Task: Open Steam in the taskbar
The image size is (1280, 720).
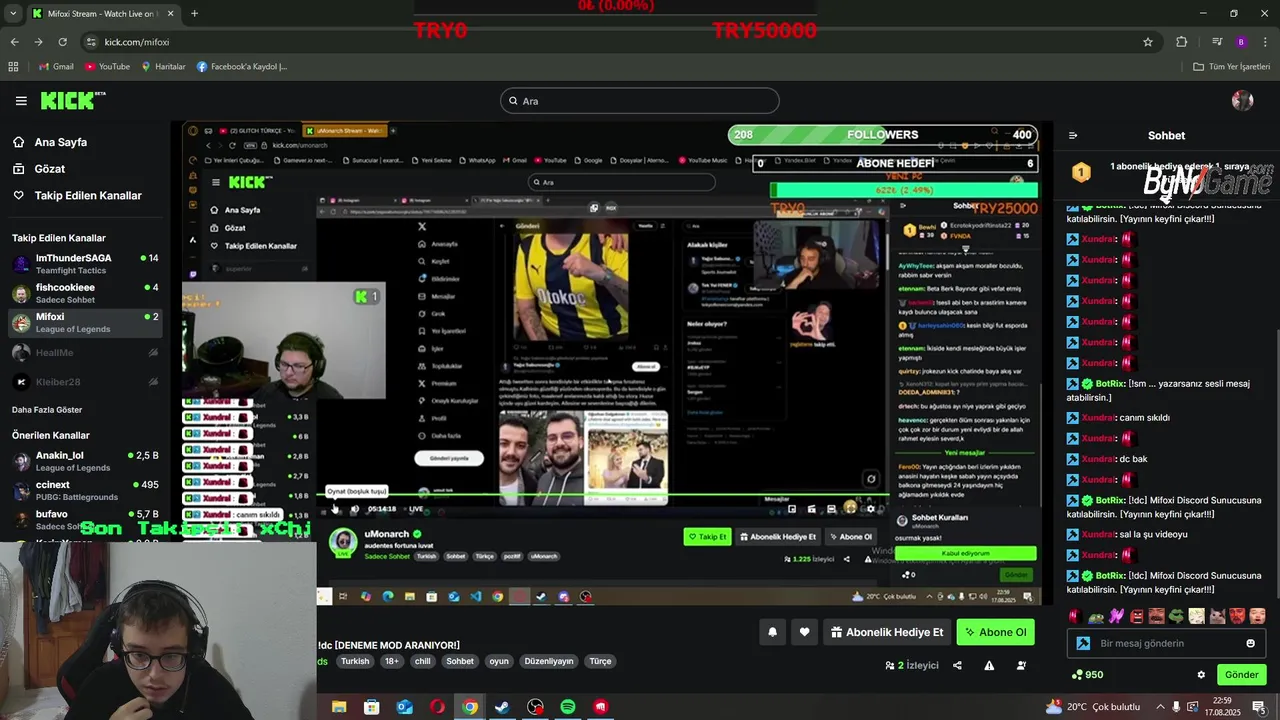Action: coord(503,707)
